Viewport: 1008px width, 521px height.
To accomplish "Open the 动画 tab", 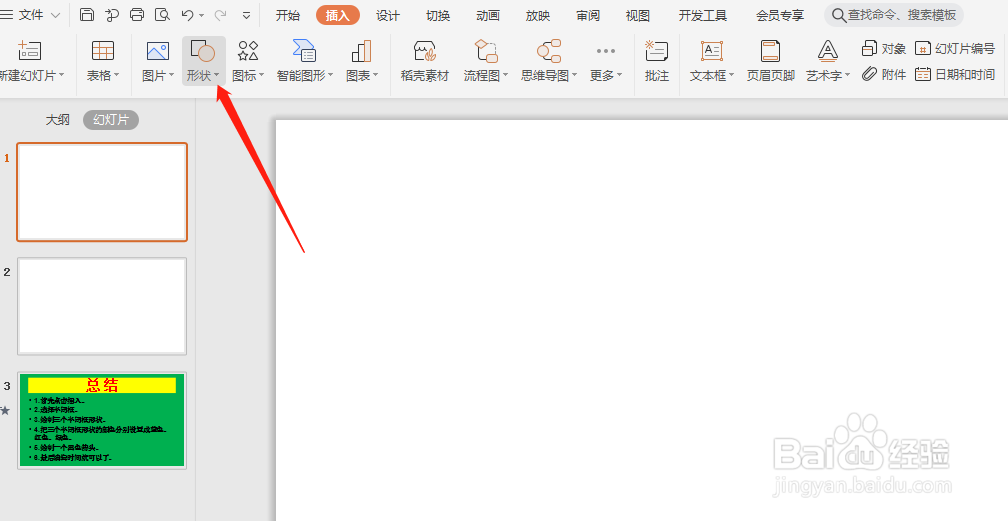I will pos(488,15).
